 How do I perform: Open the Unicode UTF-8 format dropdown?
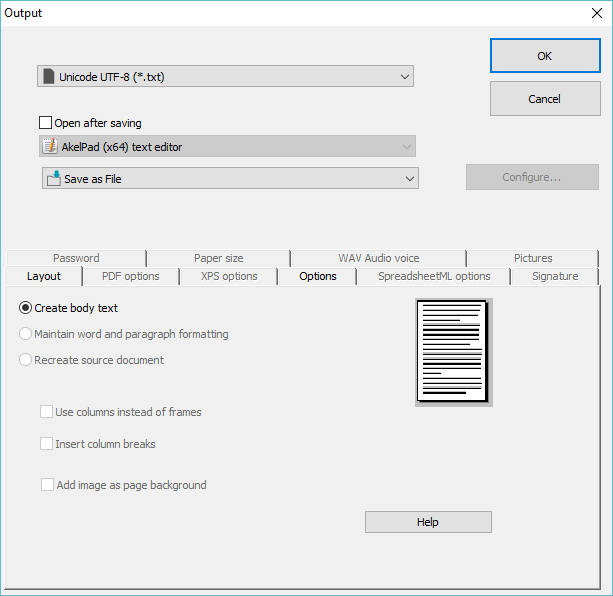click(226, 76)
